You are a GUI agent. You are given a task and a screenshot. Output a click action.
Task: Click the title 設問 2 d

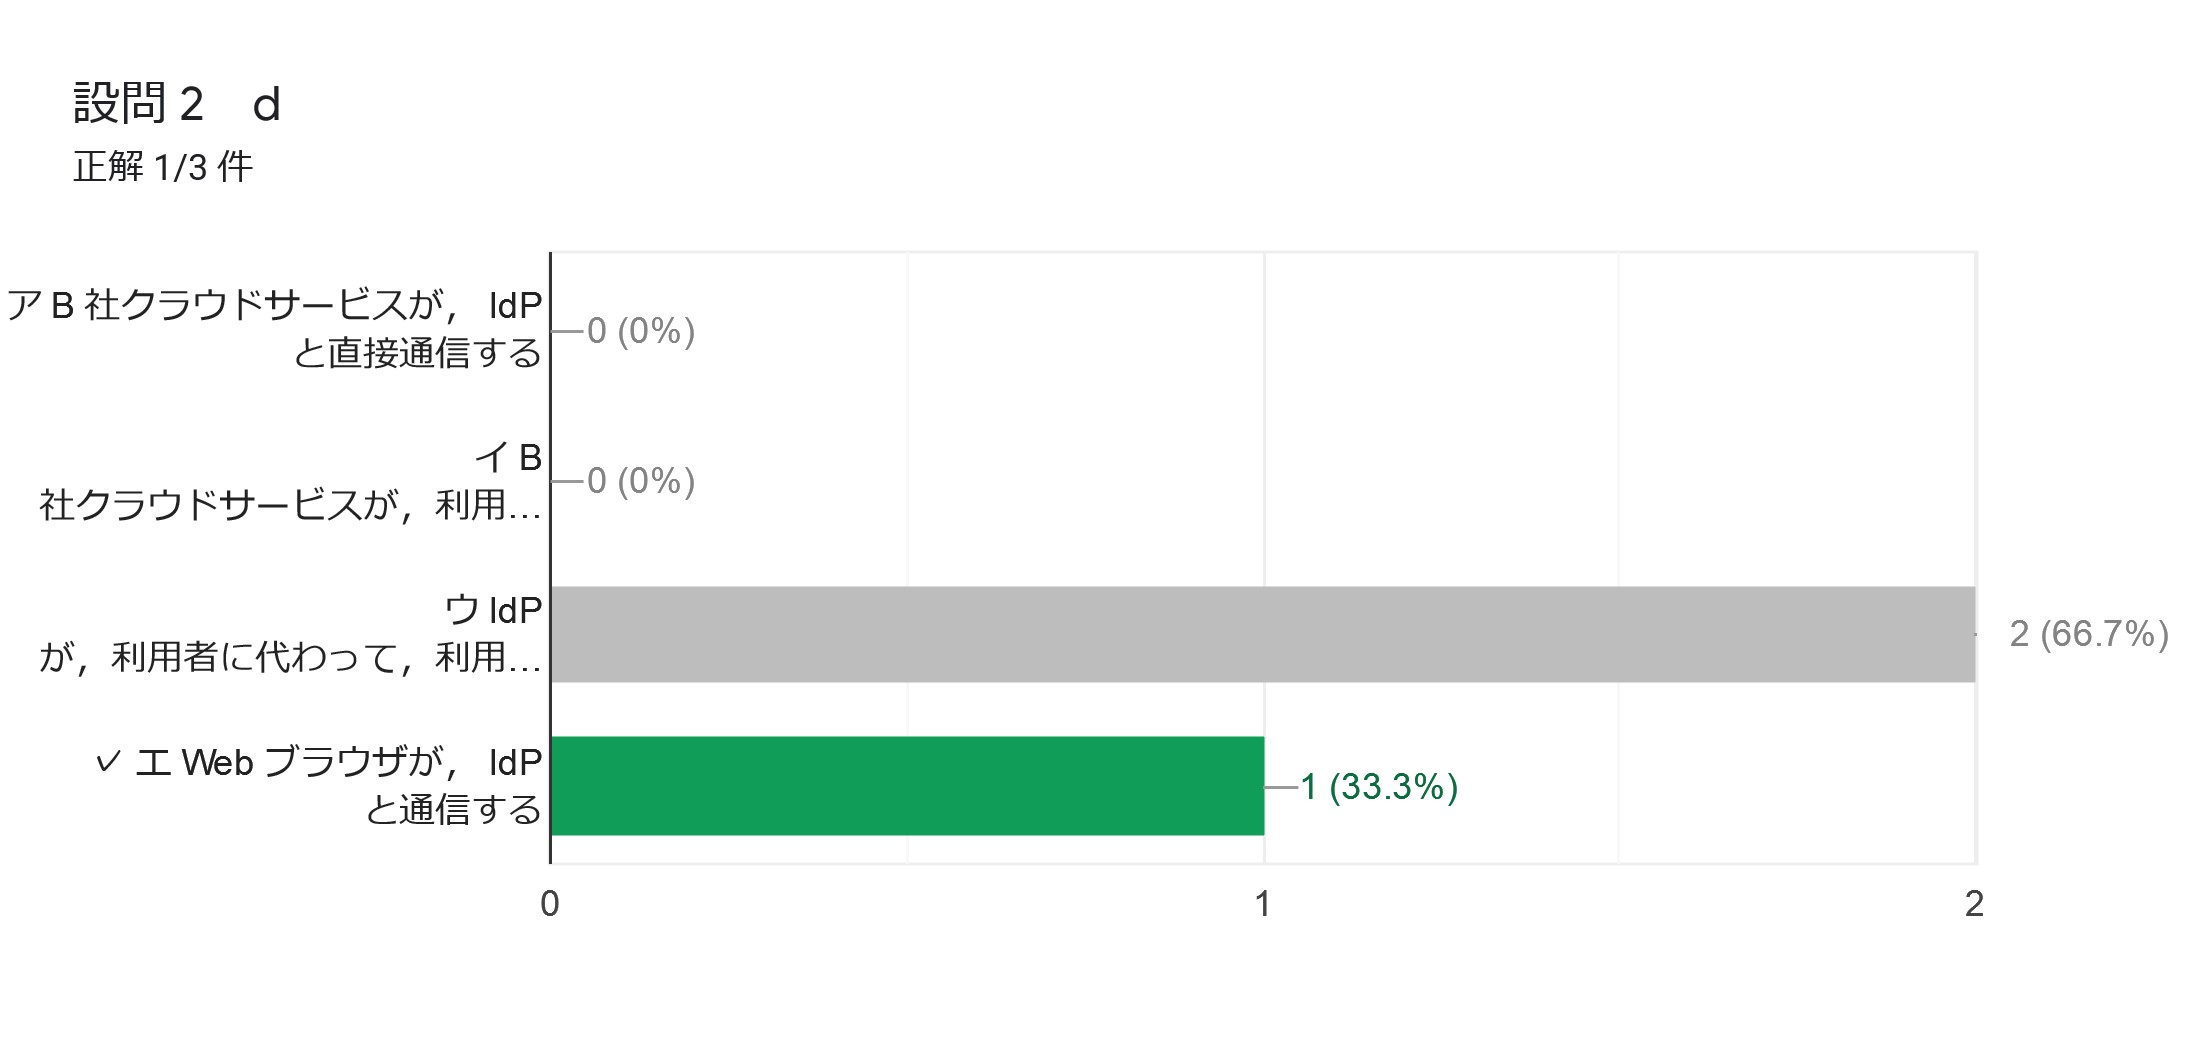[177, 104]
